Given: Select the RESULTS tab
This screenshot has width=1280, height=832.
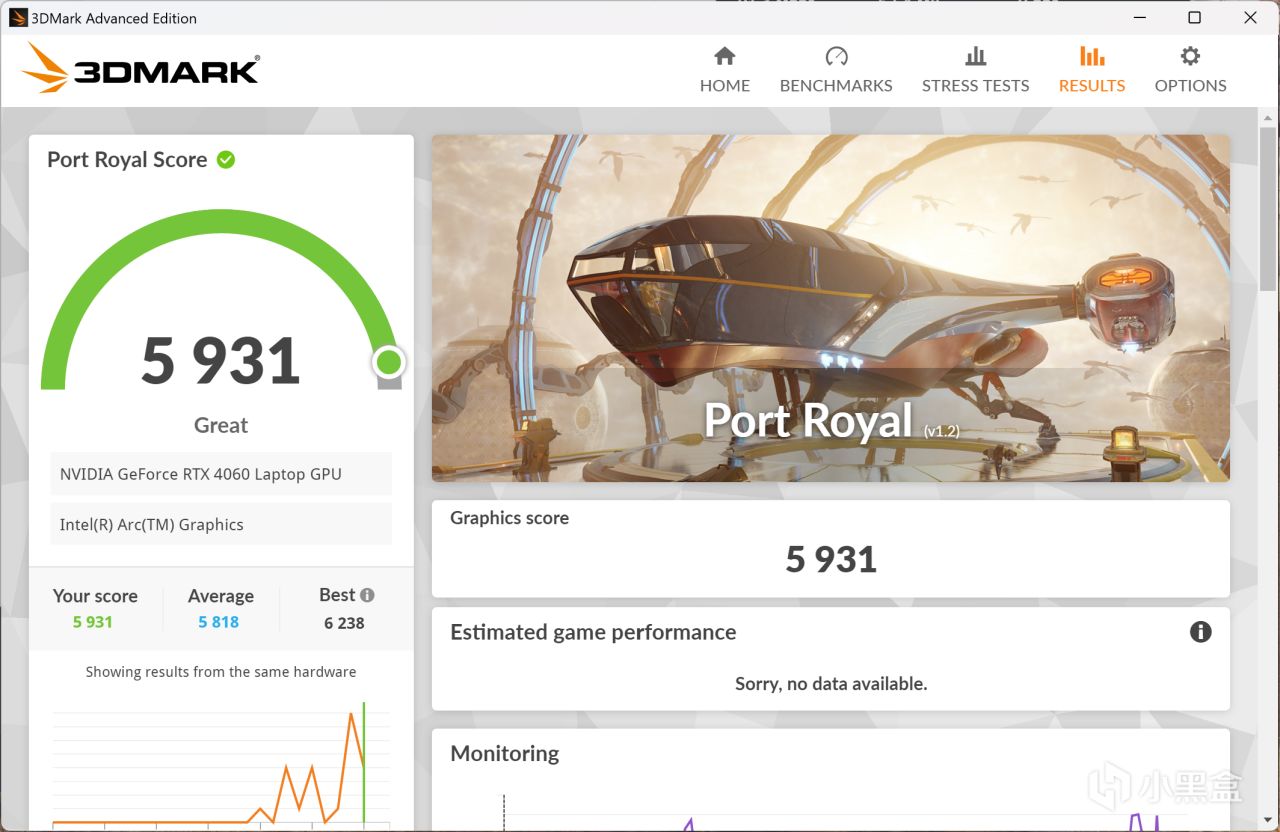Looking at the screenshot, I should (1092, 70).
